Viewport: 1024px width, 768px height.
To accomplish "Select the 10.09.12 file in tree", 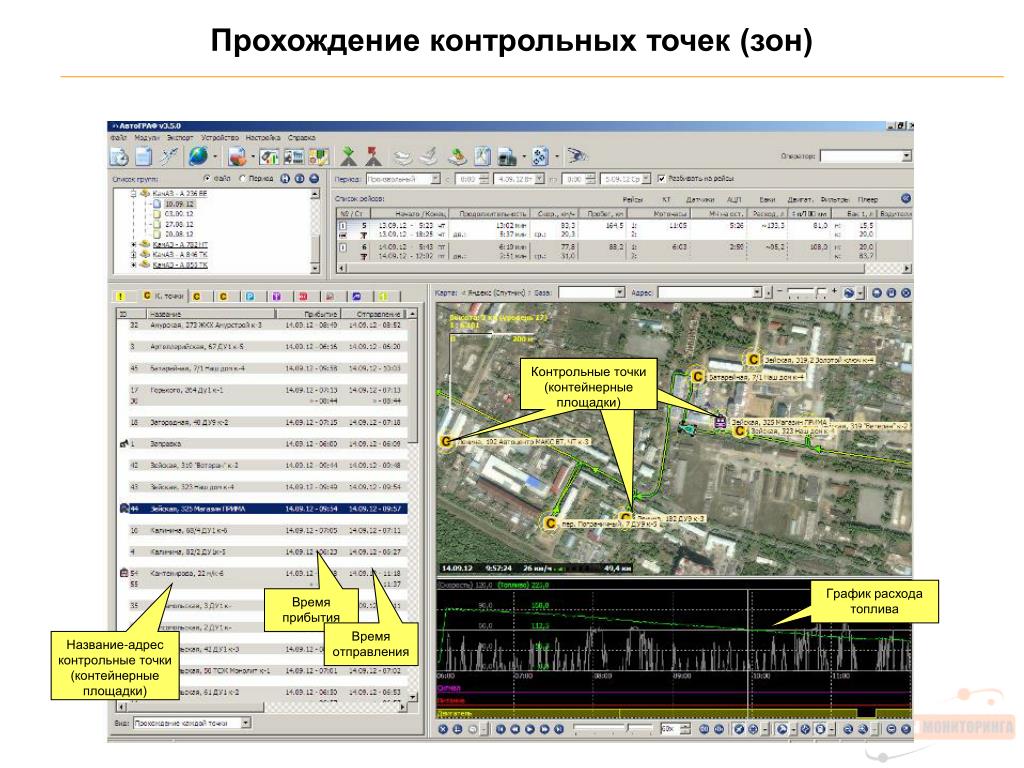I will [178, 204].
